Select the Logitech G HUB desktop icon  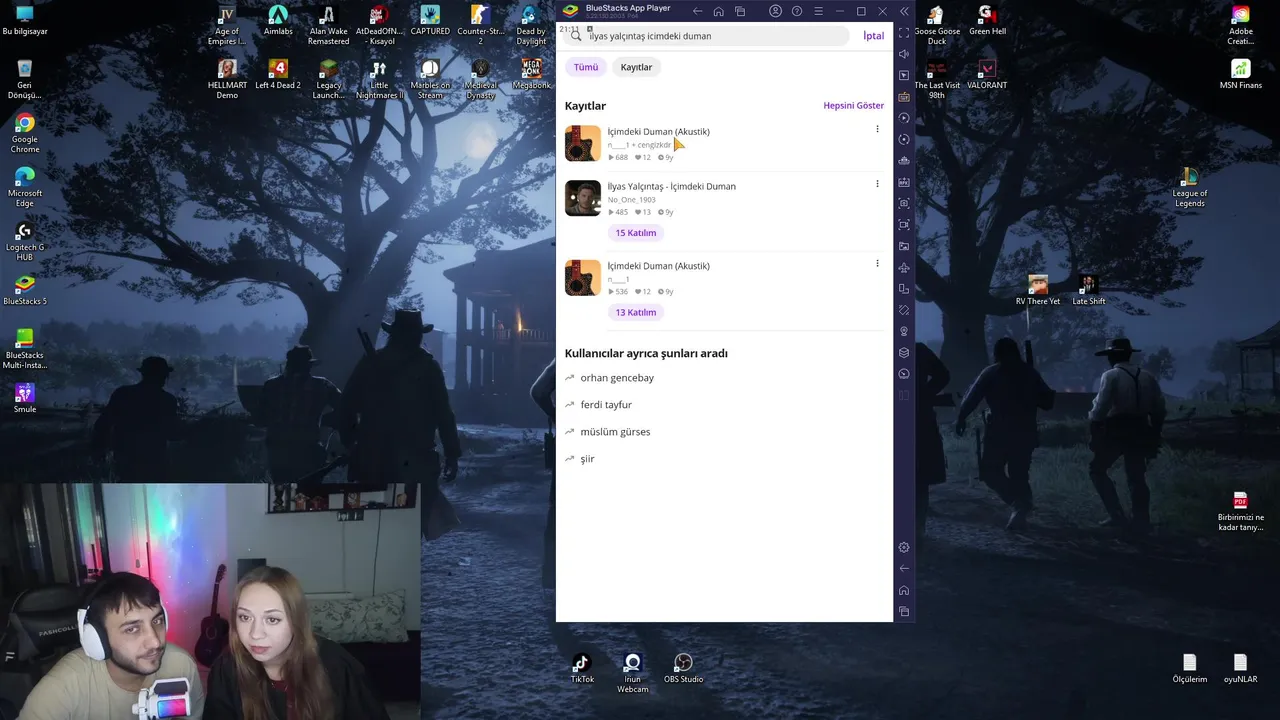[25, 242]
